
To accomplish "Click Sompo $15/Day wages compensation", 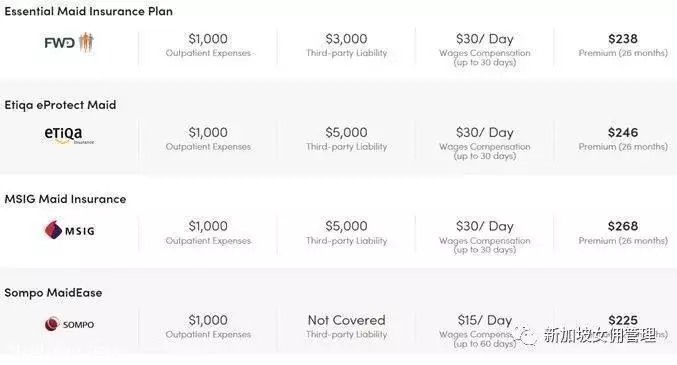I will coord(484,320).
